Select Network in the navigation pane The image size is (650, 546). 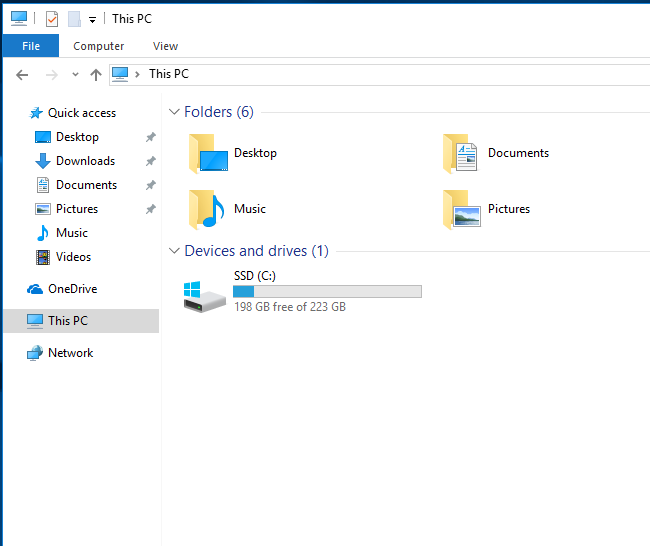pyautogui.click(x=70, y=353)
